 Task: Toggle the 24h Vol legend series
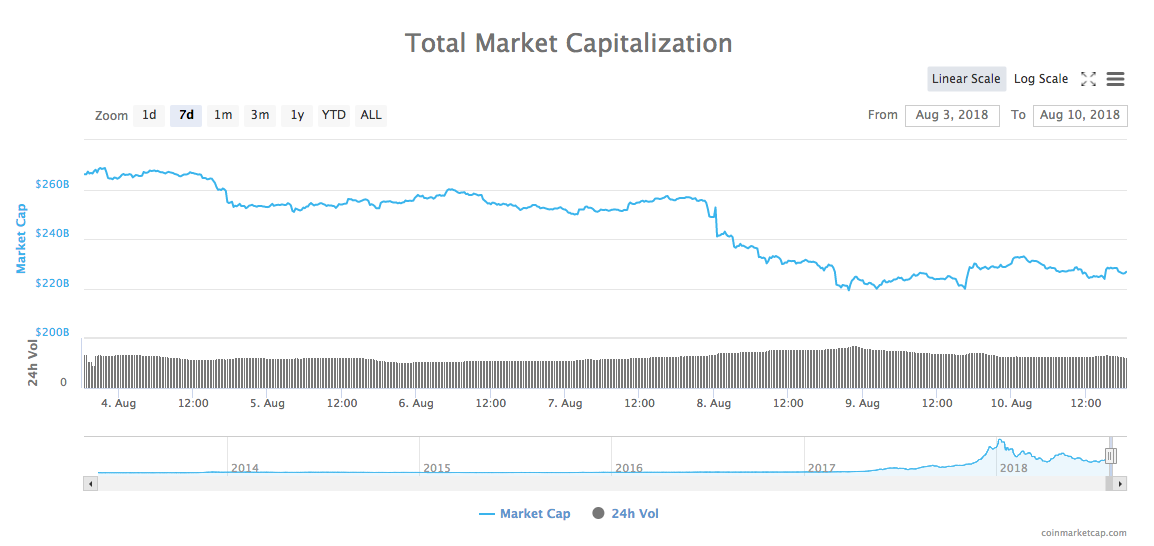click(626, 514)
